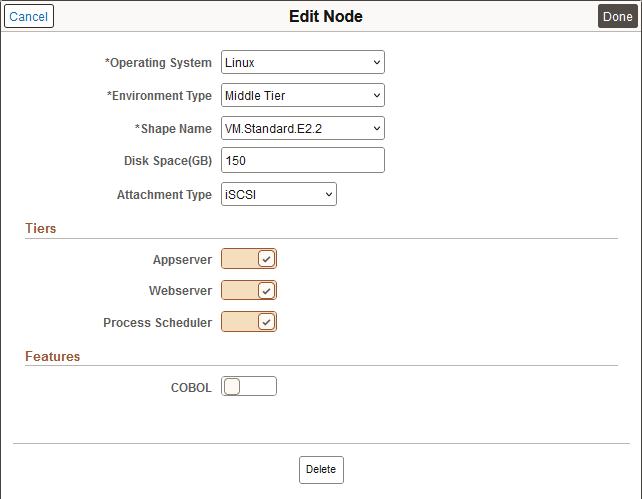Toggle the Process Scheduler switch off
The image size is (642, 499).
[249, 322]
